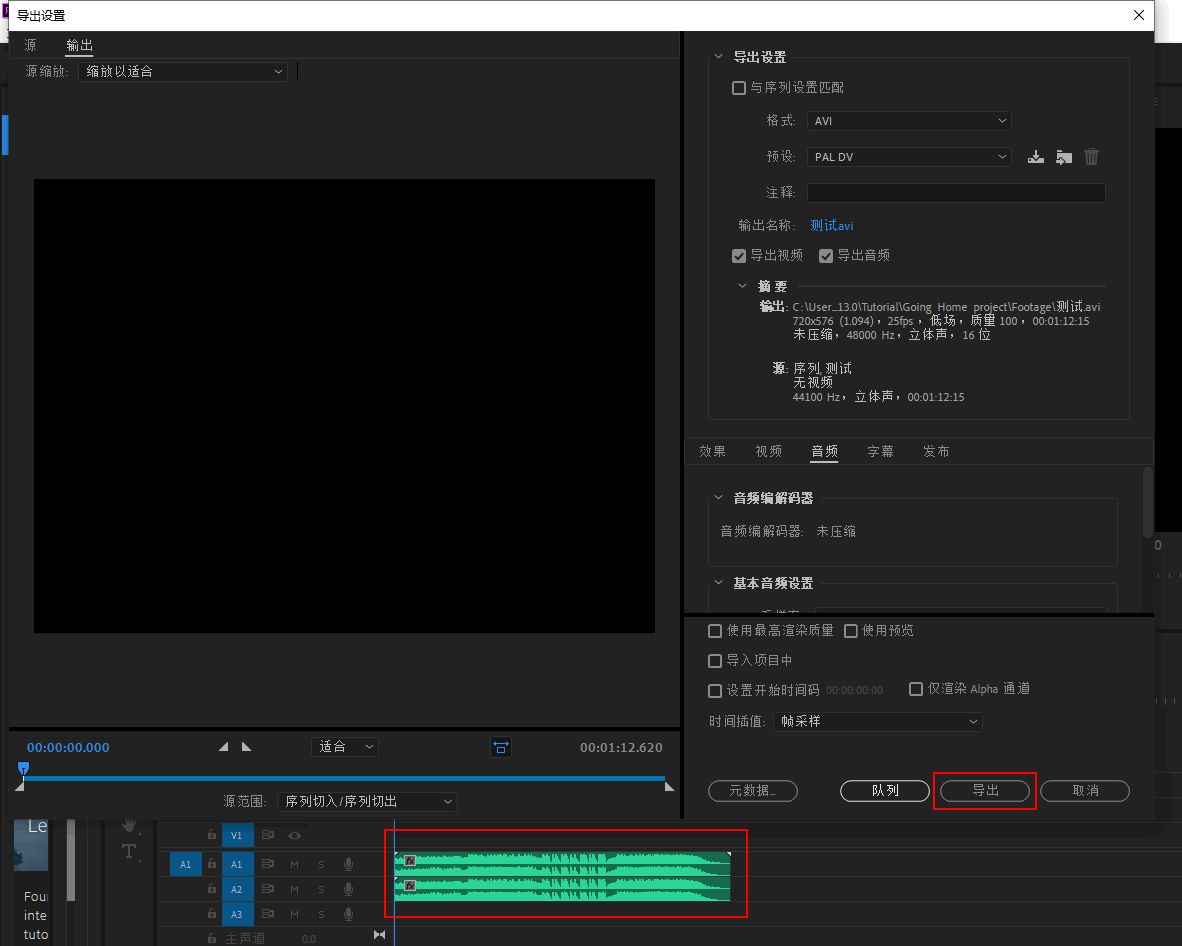Screen dimensions: 1182x946
Task: Mute track A1 with its M button
Action: (x=295, y=865)
